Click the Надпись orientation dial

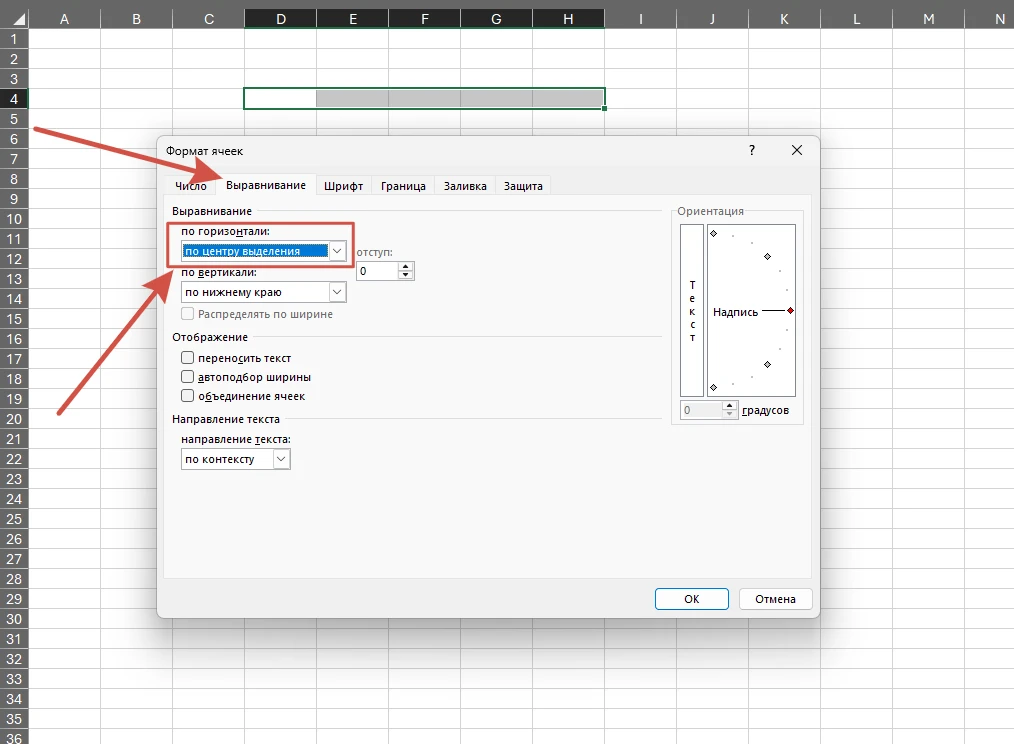[x=751, y=311]
